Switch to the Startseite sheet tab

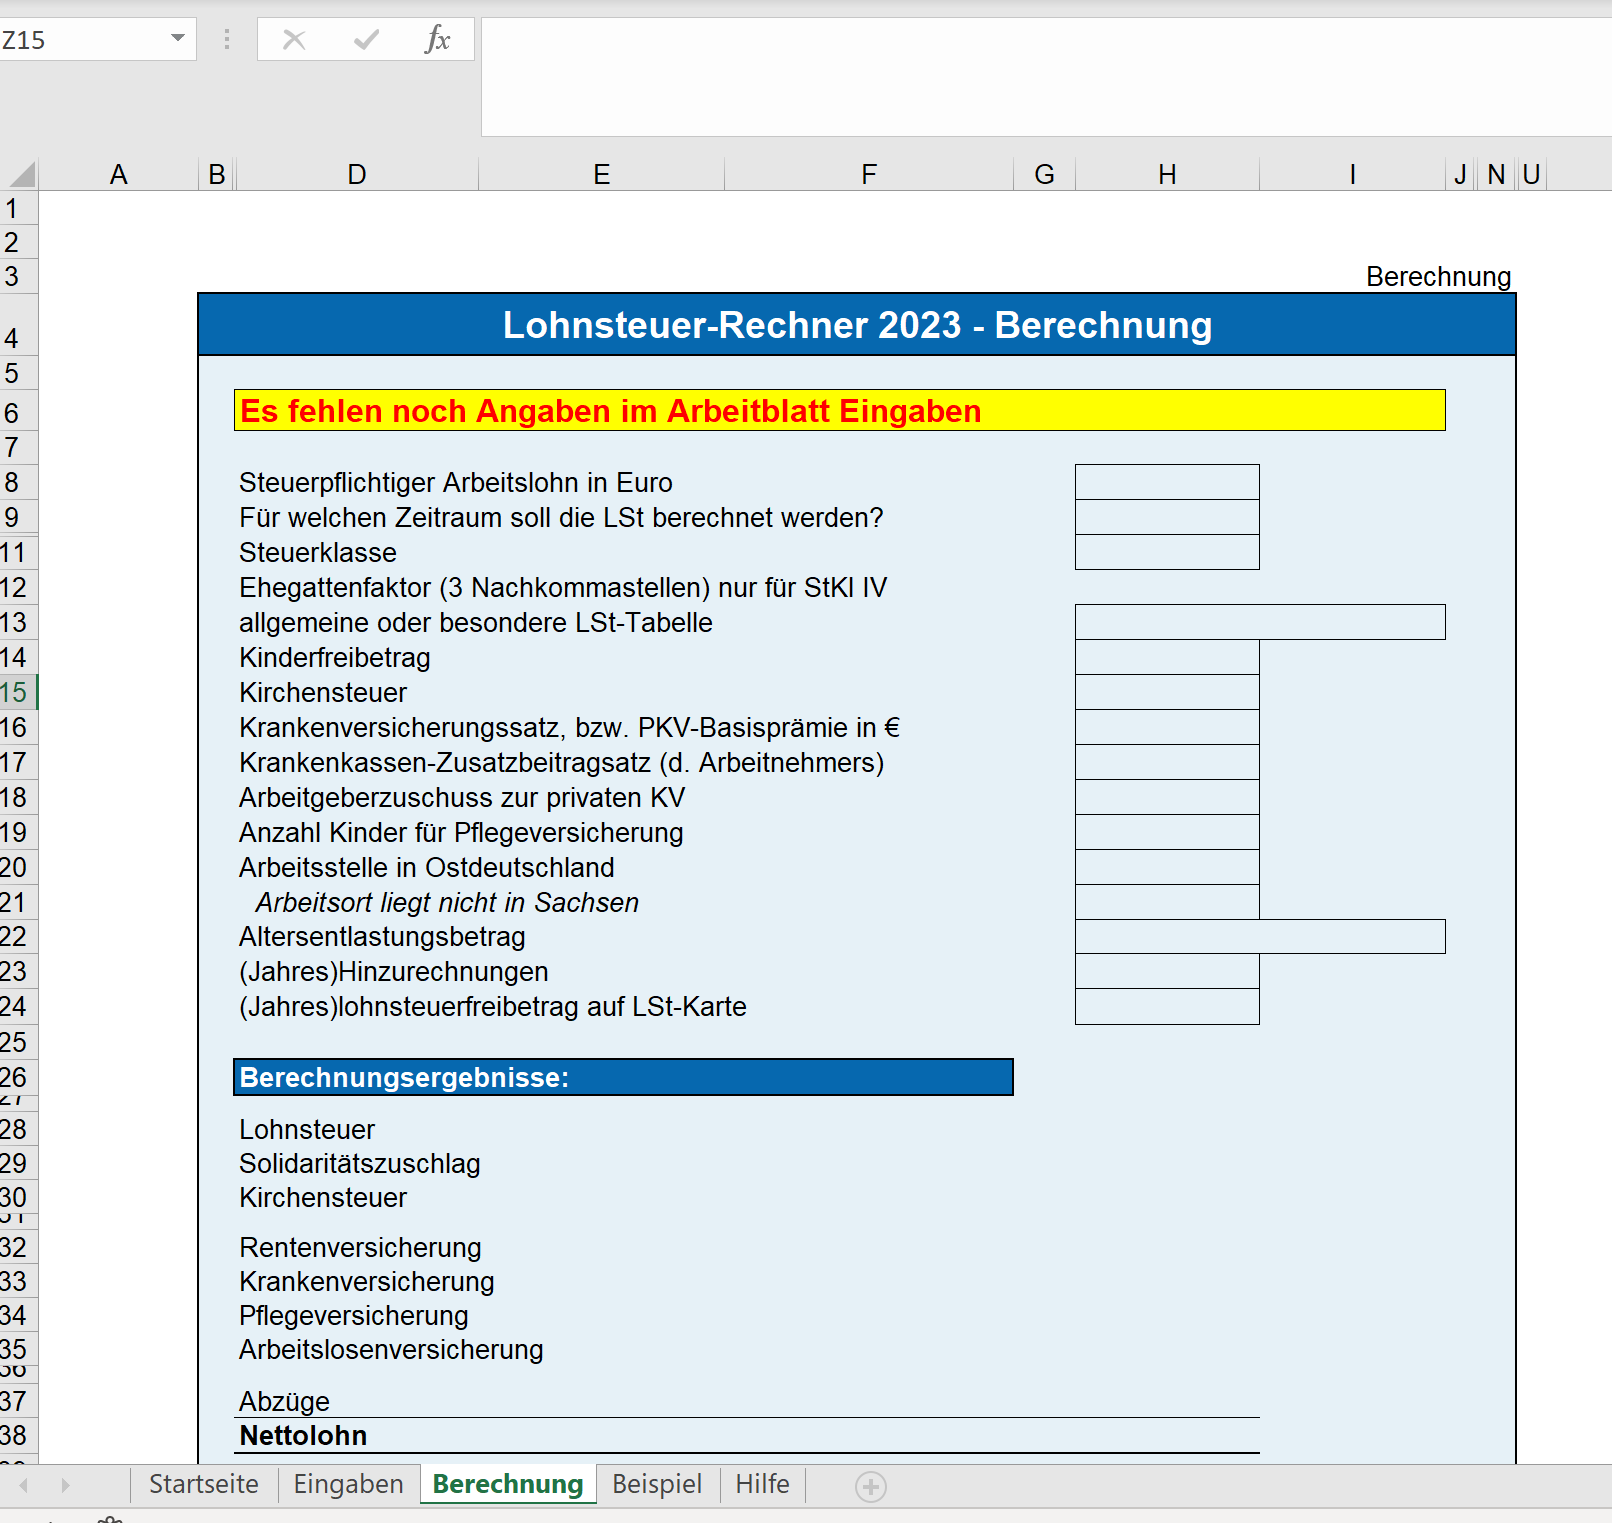[x=204, y=1484]
